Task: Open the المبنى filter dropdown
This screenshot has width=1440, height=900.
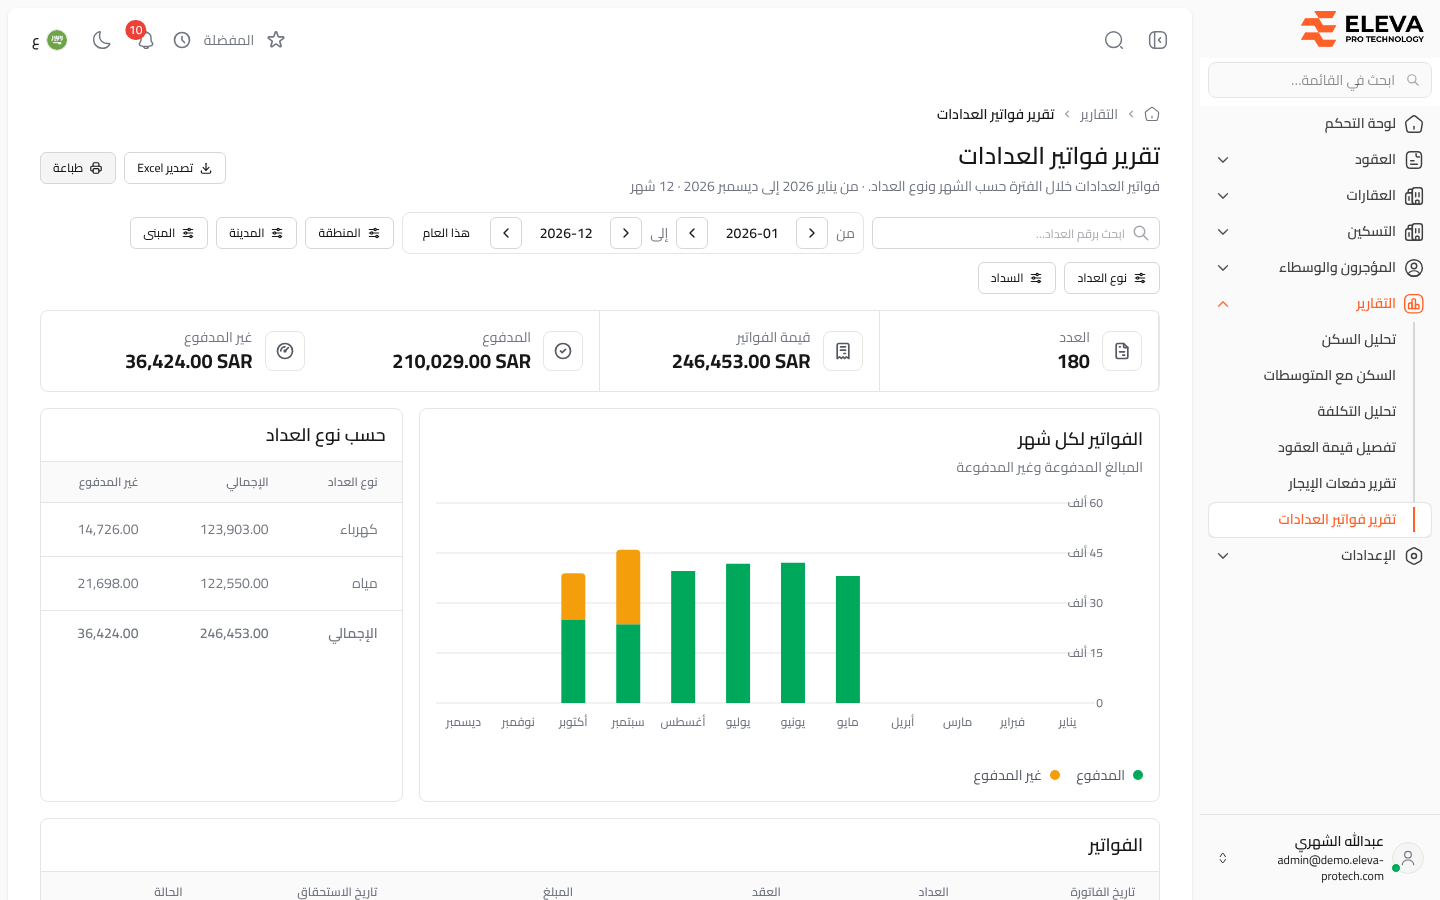Action: point(169,233)
